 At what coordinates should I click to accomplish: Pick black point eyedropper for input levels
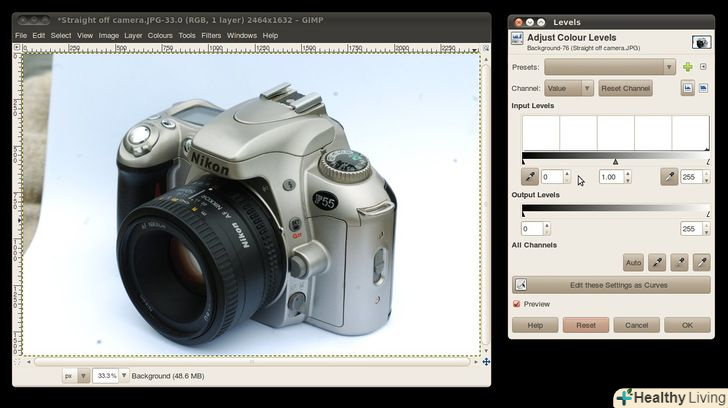tap(530, 177)
